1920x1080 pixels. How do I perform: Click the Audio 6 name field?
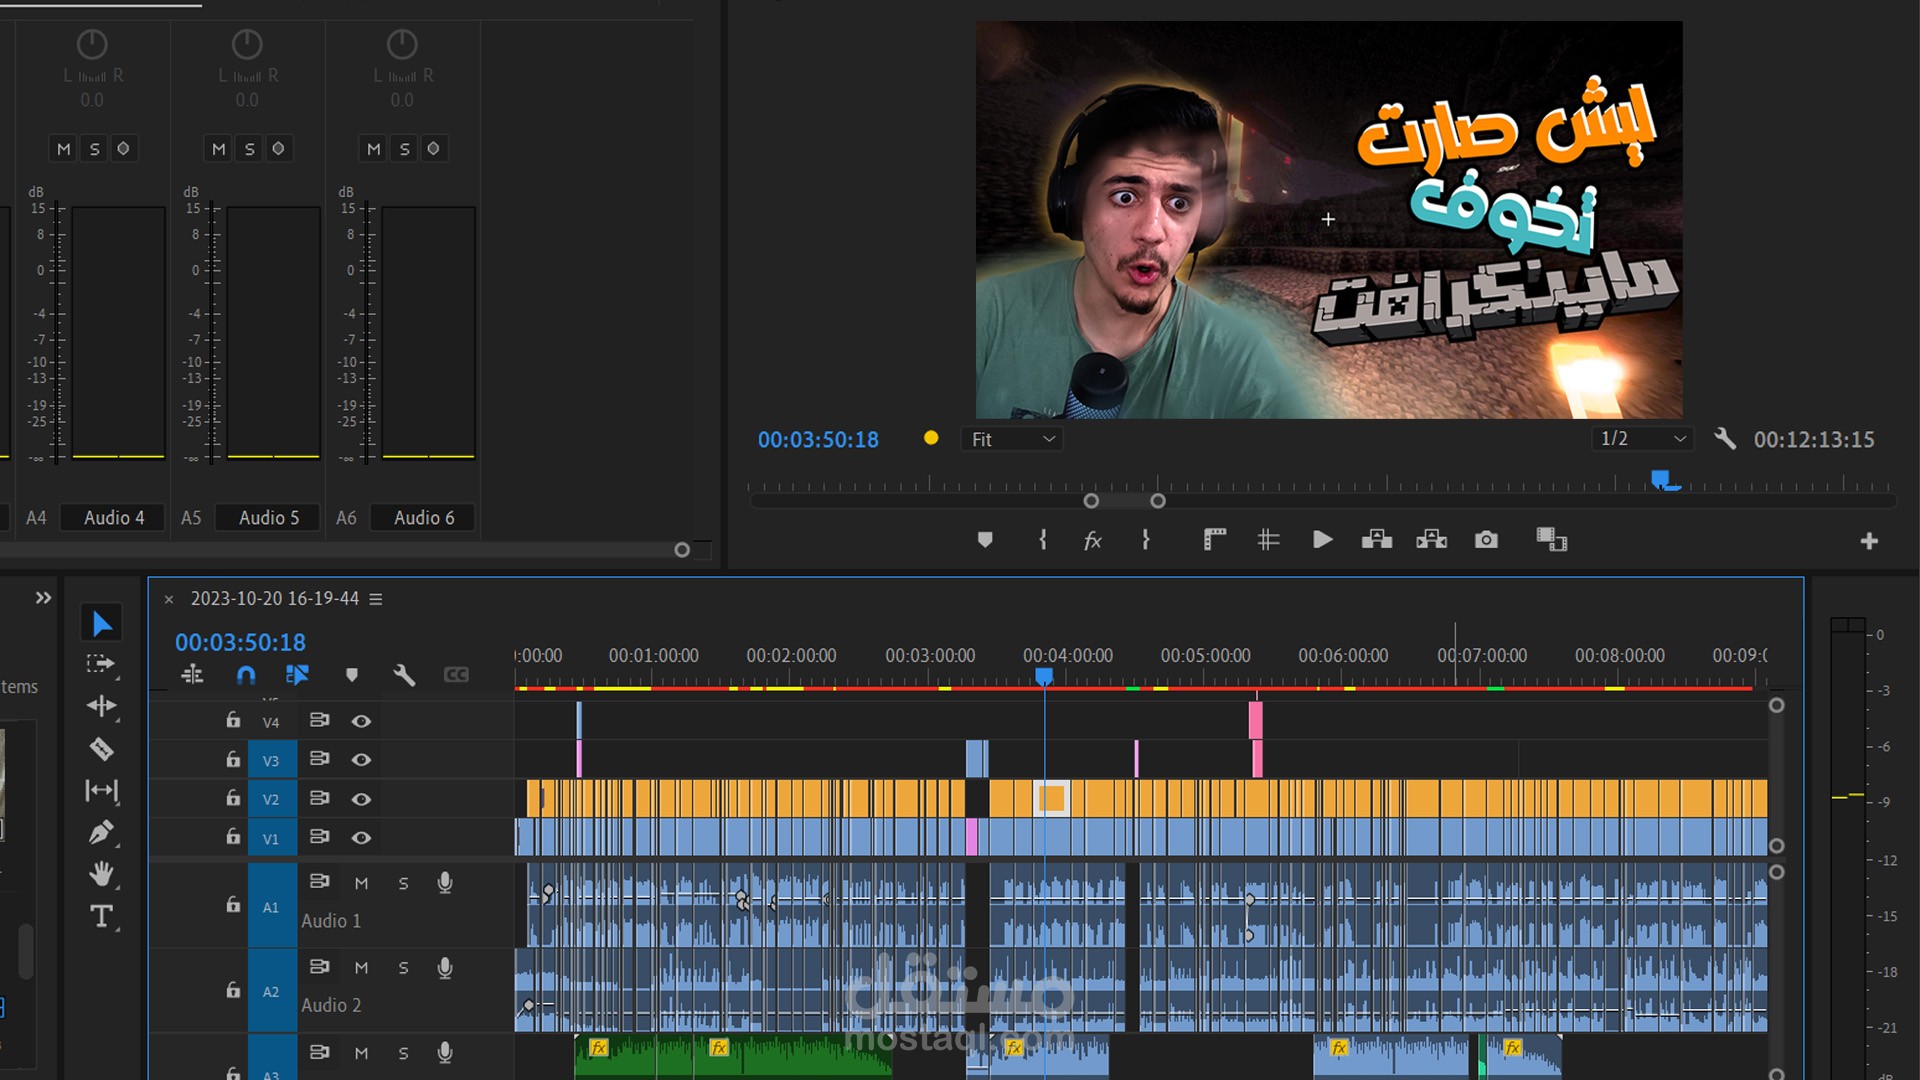pos(424,518)
